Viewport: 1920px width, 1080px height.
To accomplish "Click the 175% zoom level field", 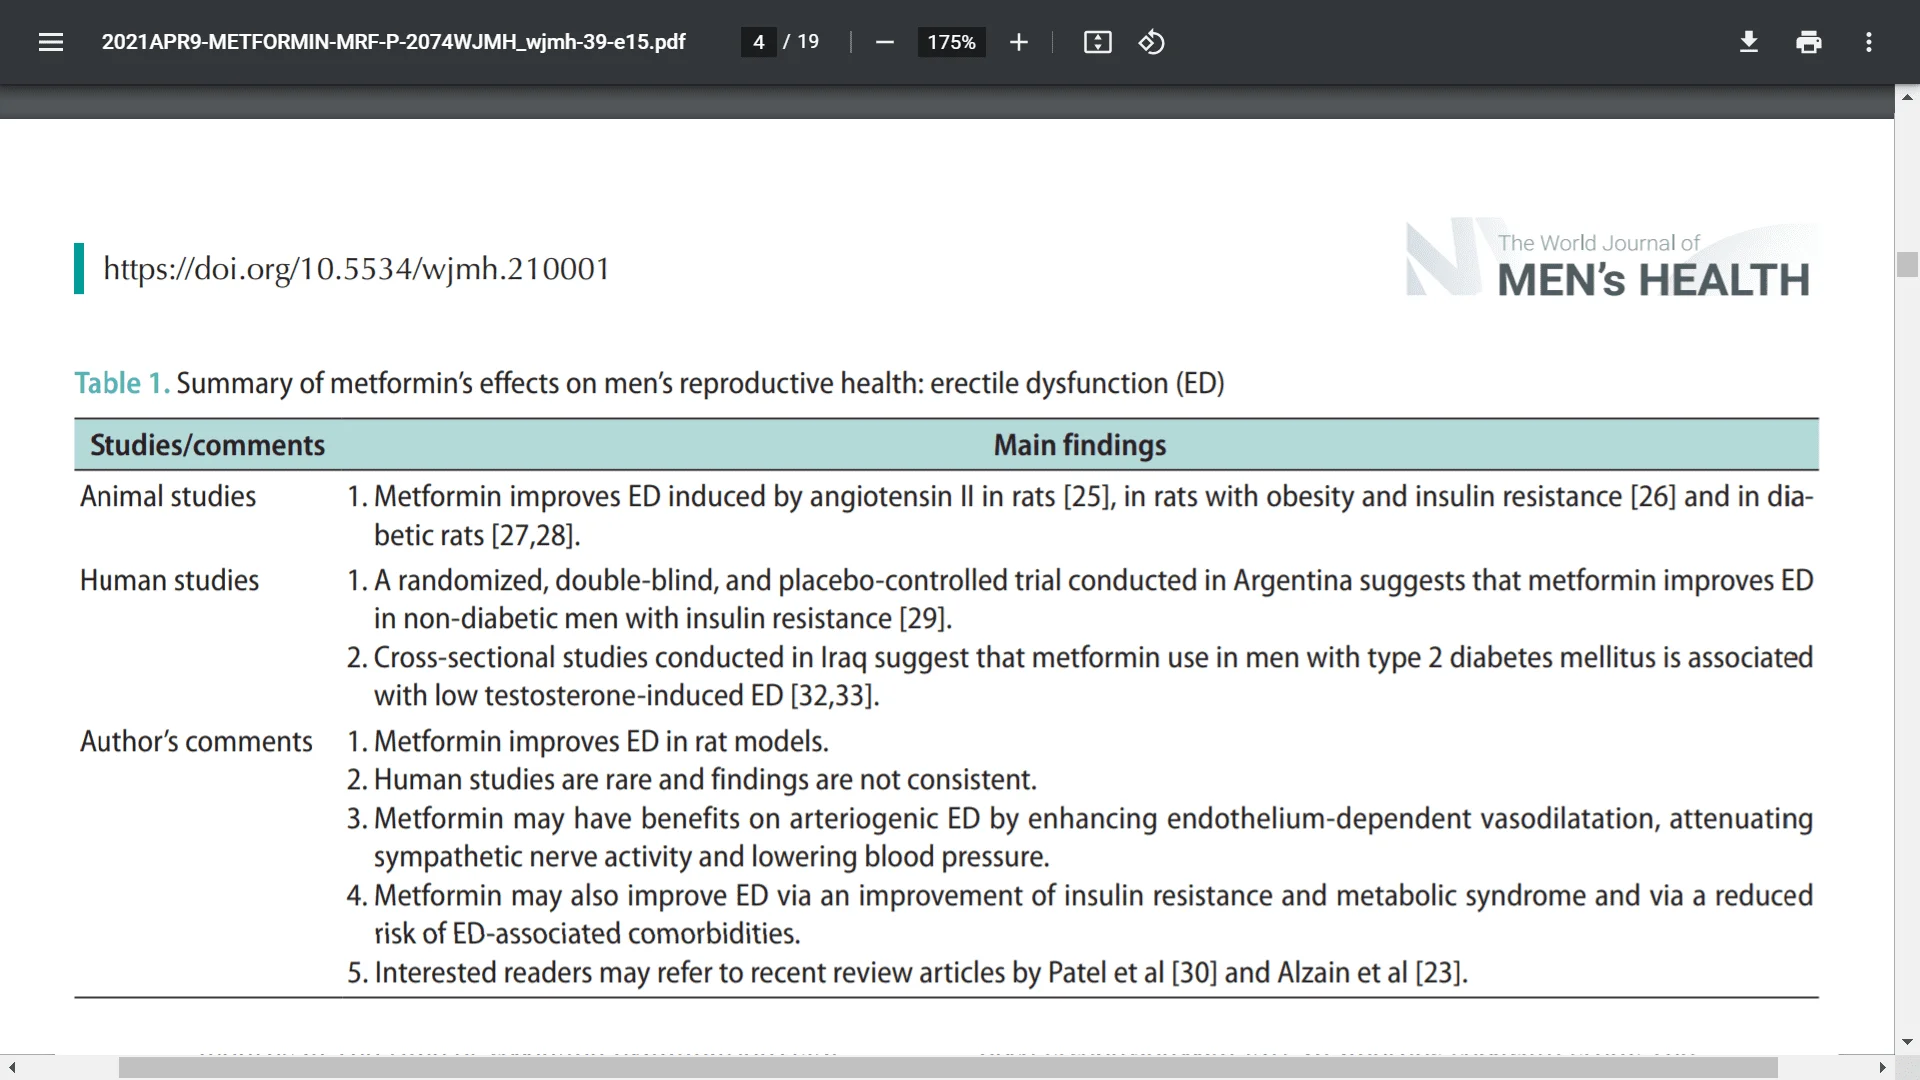I will coord(951,42).
